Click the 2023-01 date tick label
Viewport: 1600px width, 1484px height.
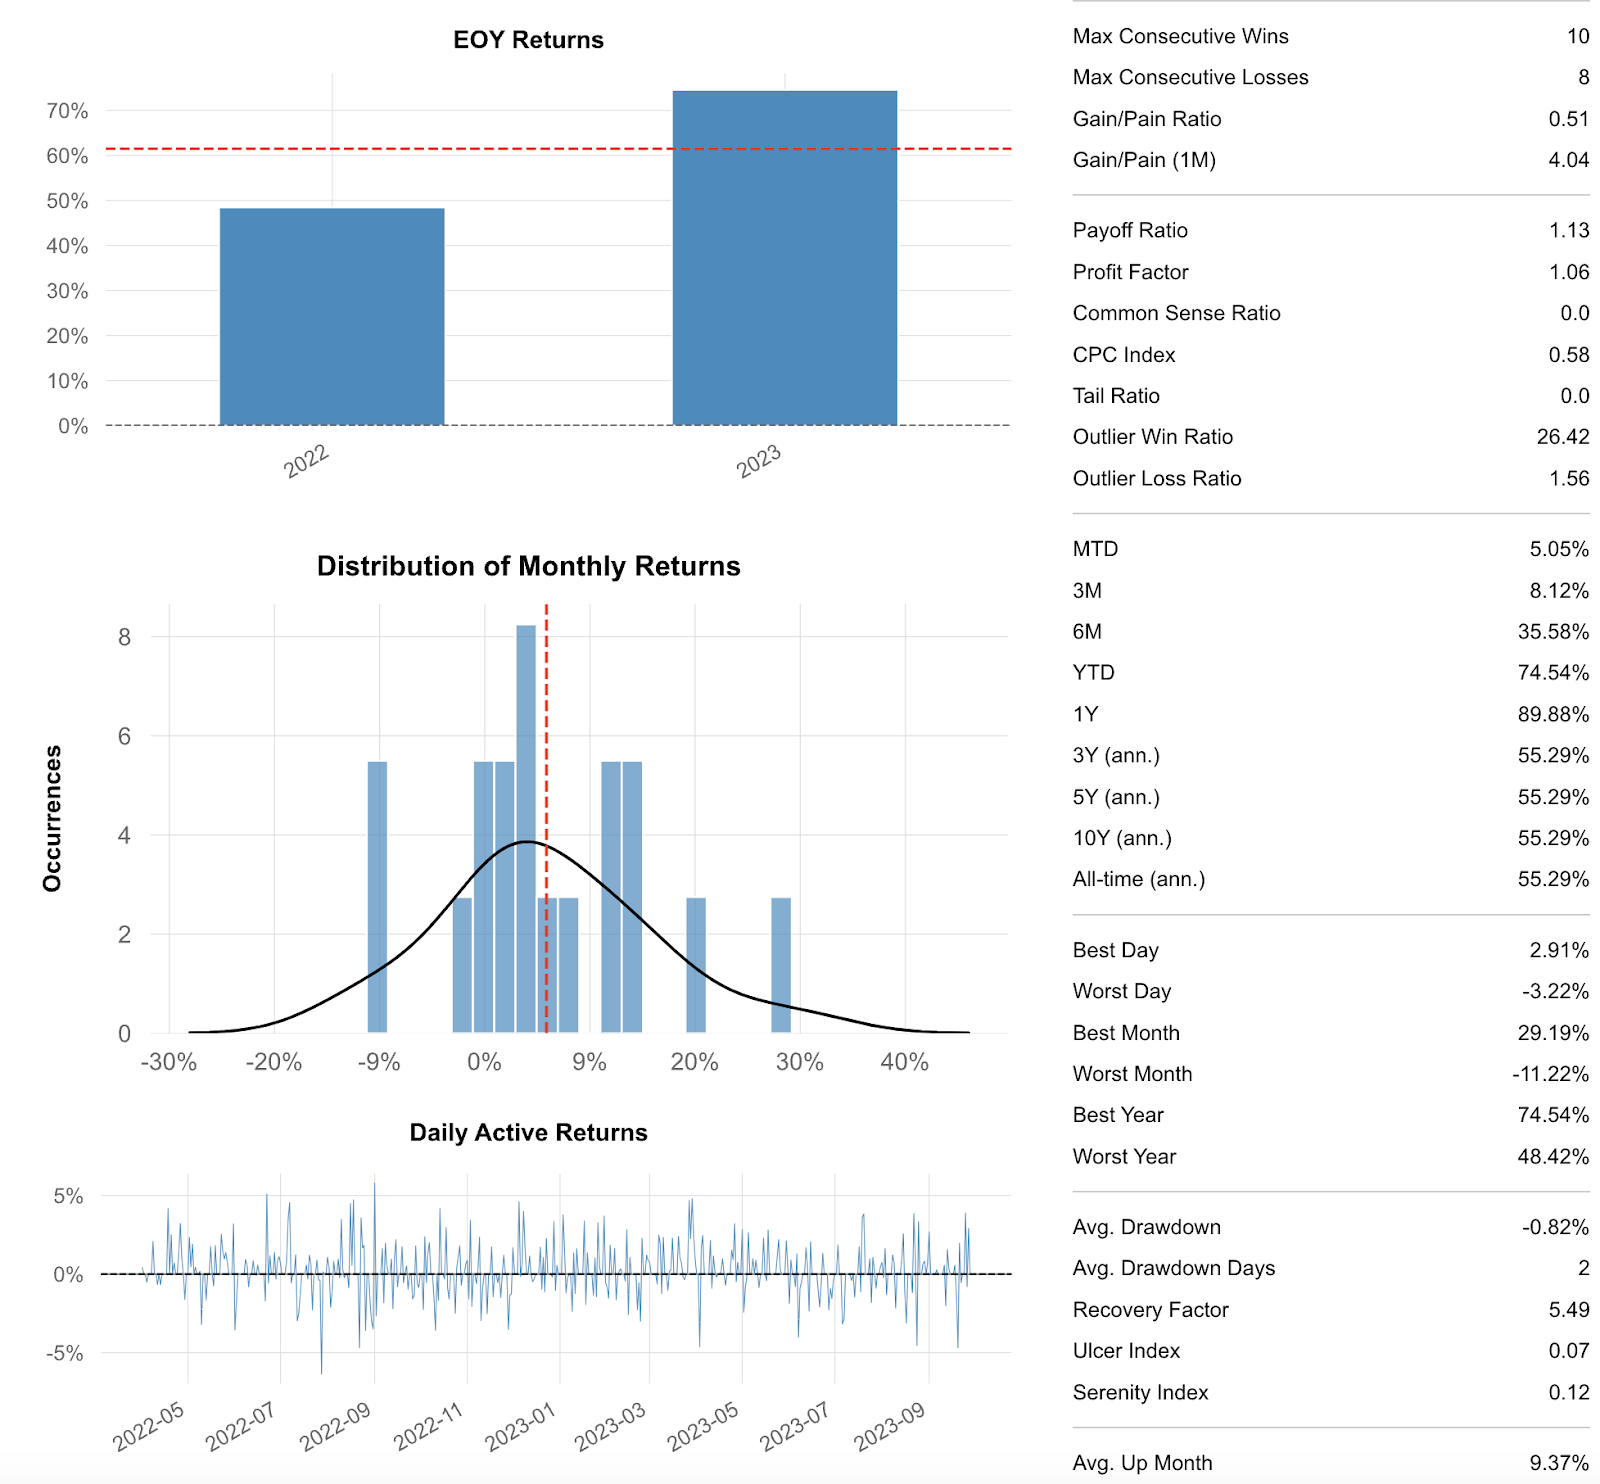[x=519, y=1427]
